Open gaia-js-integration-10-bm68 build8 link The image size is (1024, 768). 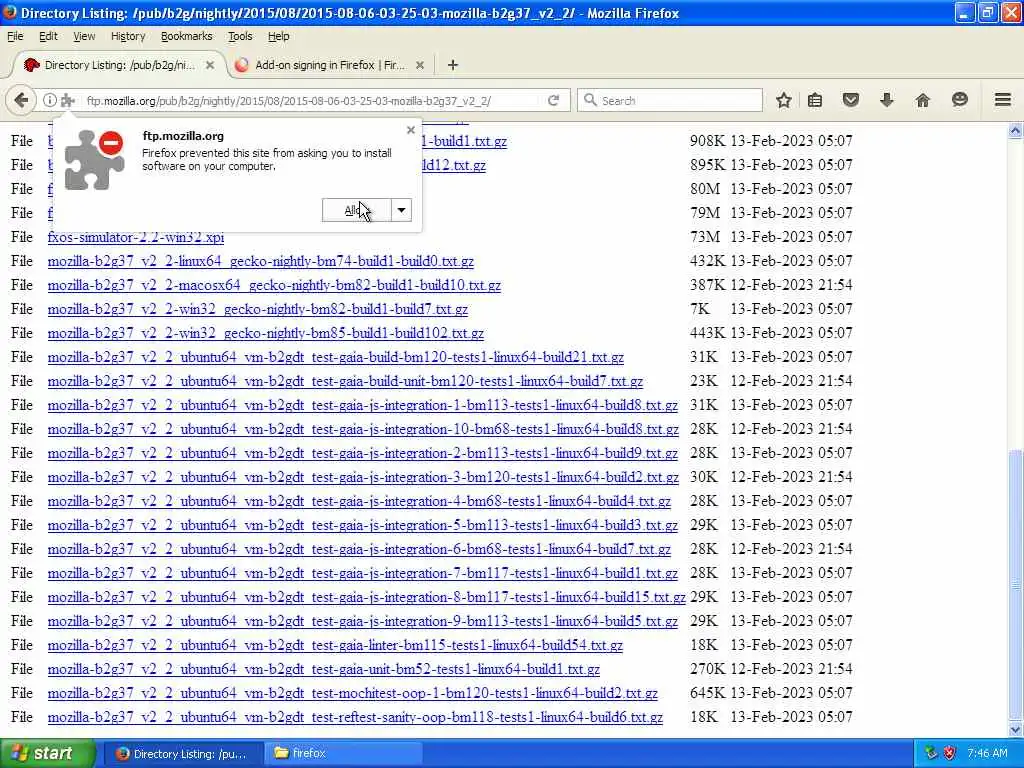[x=363, y=429]
